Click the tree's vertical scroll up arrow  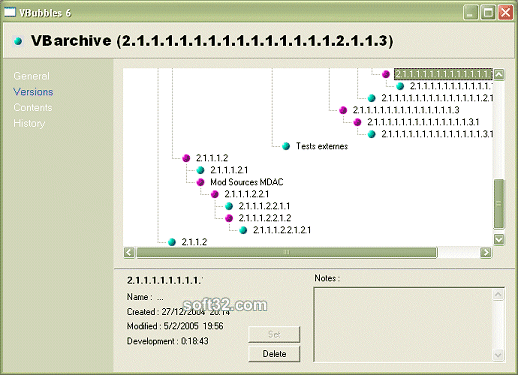(499, 74)
